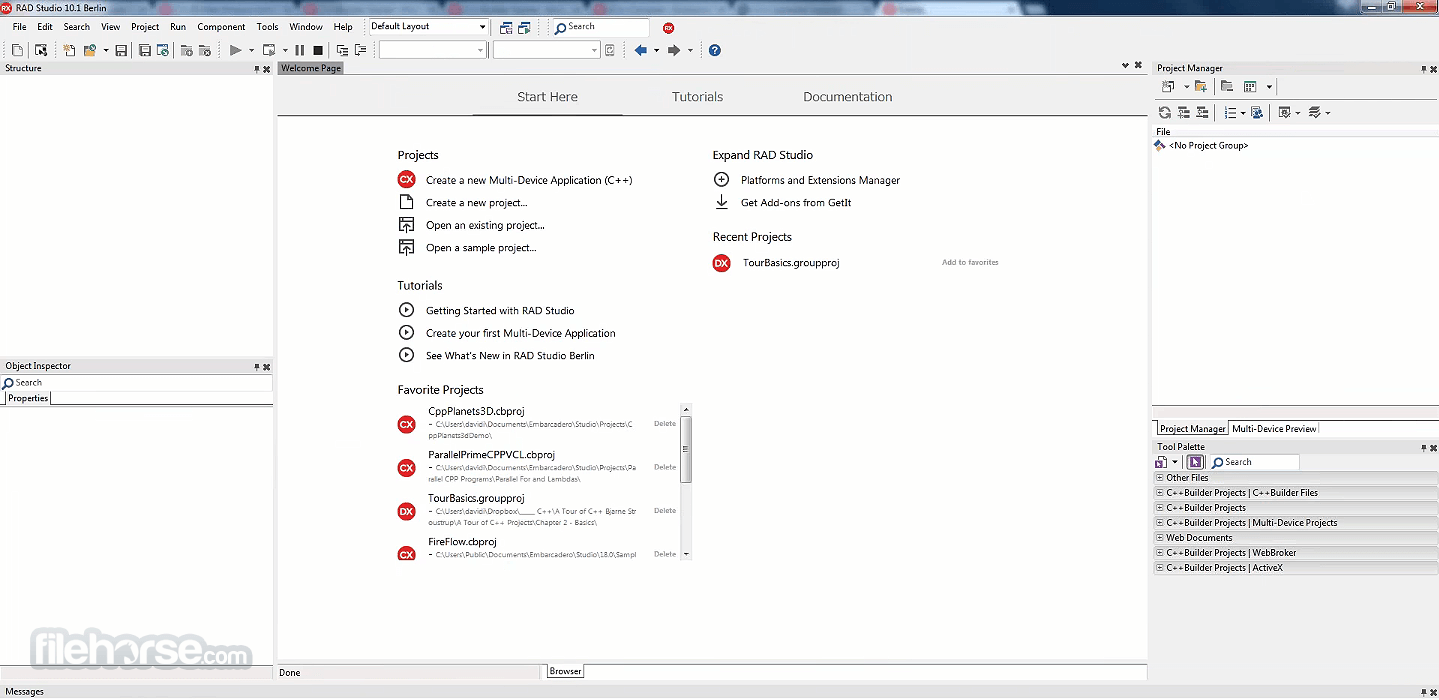Screen dimensions: 1439x700
Task: Click the gray Forward arrow icon
Action: click(673, 50)
